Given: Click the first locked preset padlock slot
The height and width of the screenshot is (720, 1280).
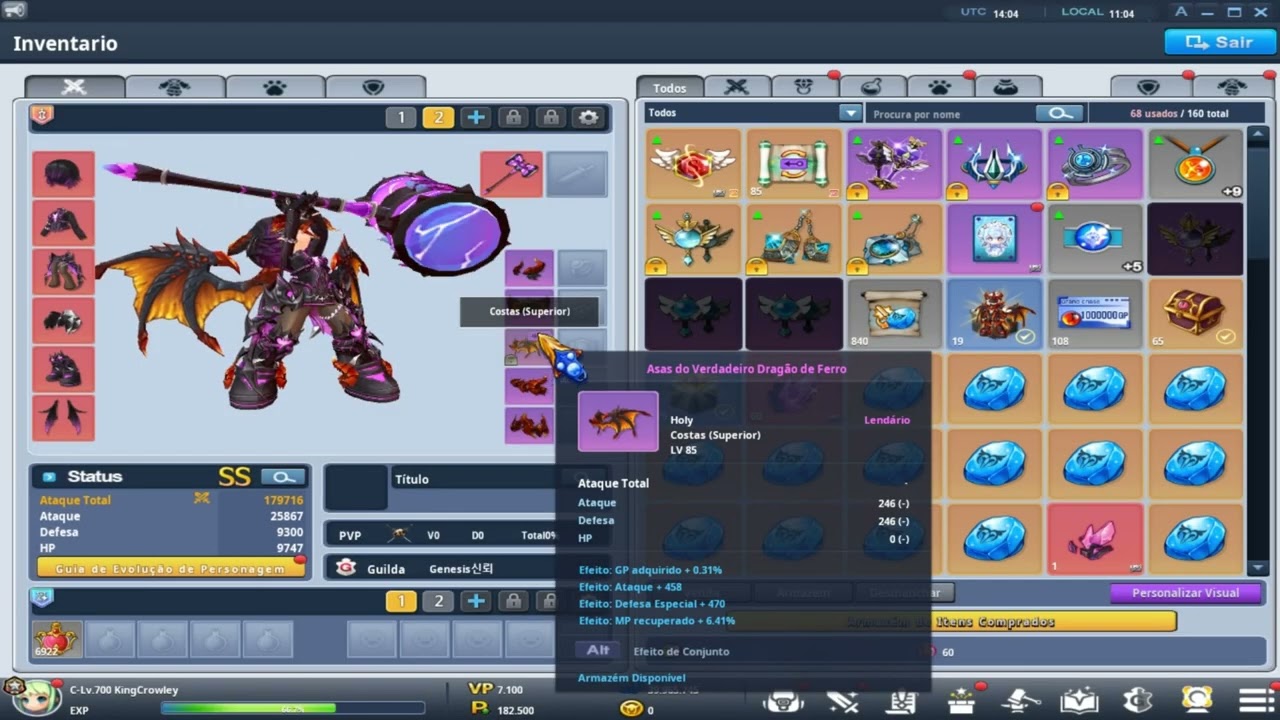Looking at the screenshot, I should point(513,117).
